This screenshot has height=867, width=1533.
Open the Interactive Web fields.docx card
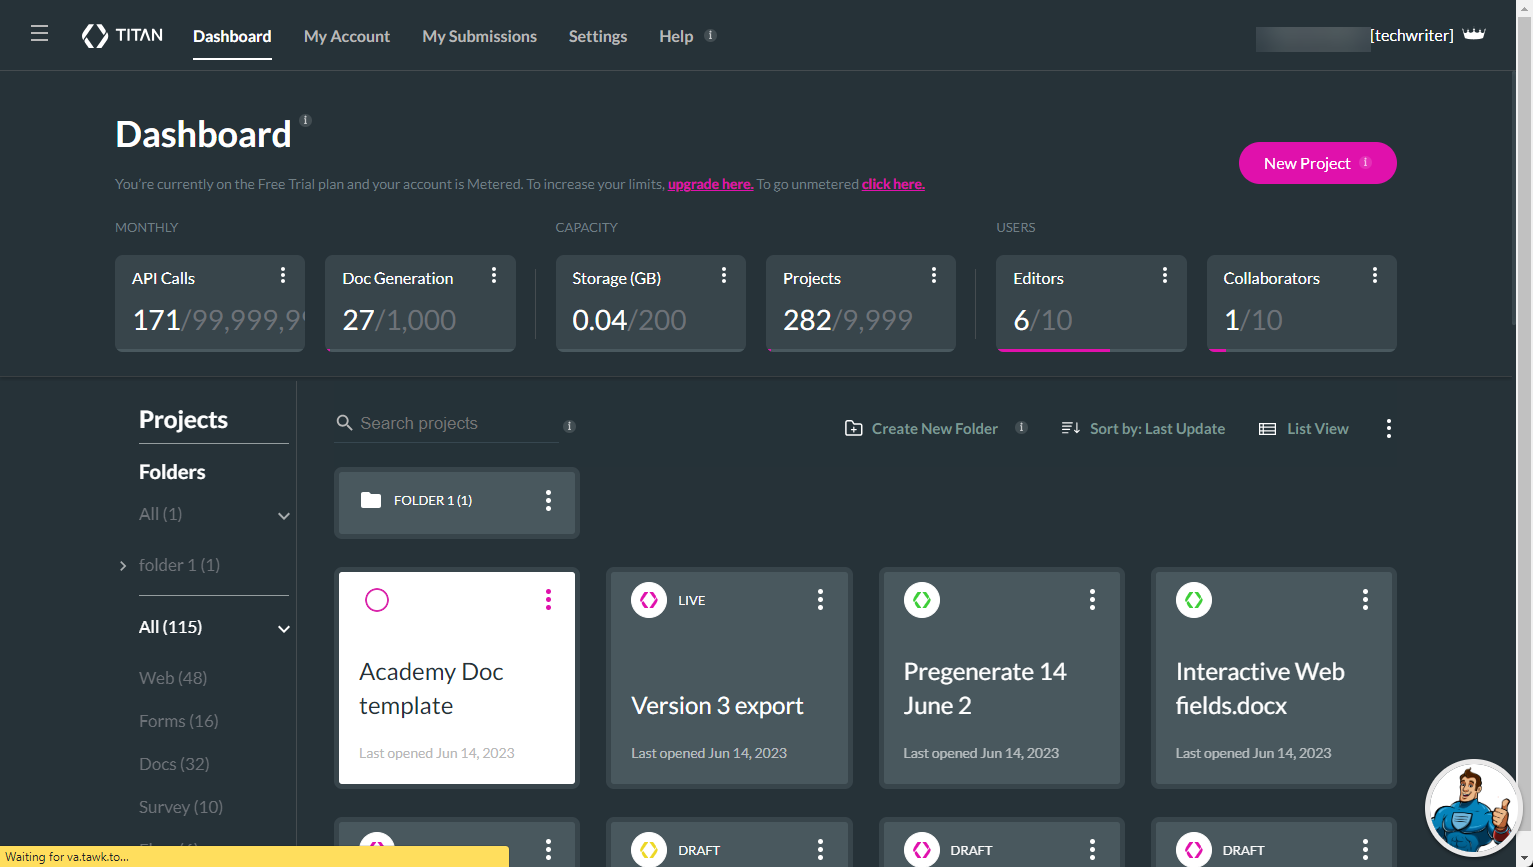[x=1274, y=678]
